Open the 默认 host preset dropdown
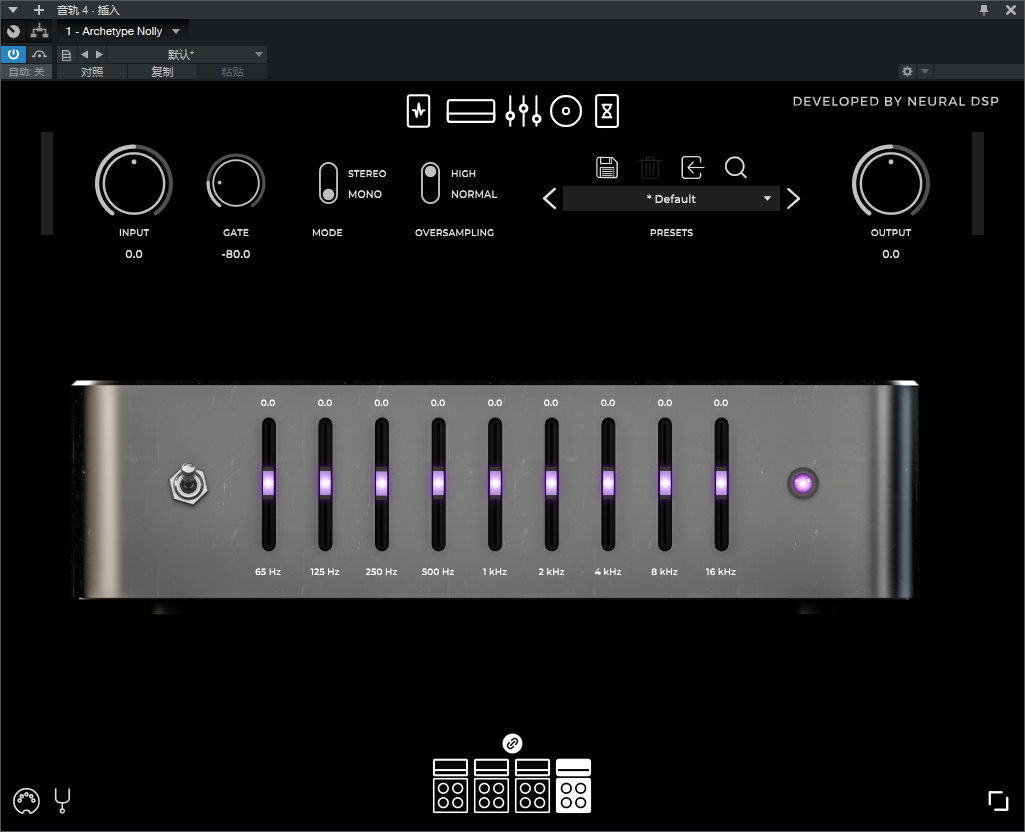Image resolution: width=1025 pixels, height=832 pixels. click(x=186, y=54)
